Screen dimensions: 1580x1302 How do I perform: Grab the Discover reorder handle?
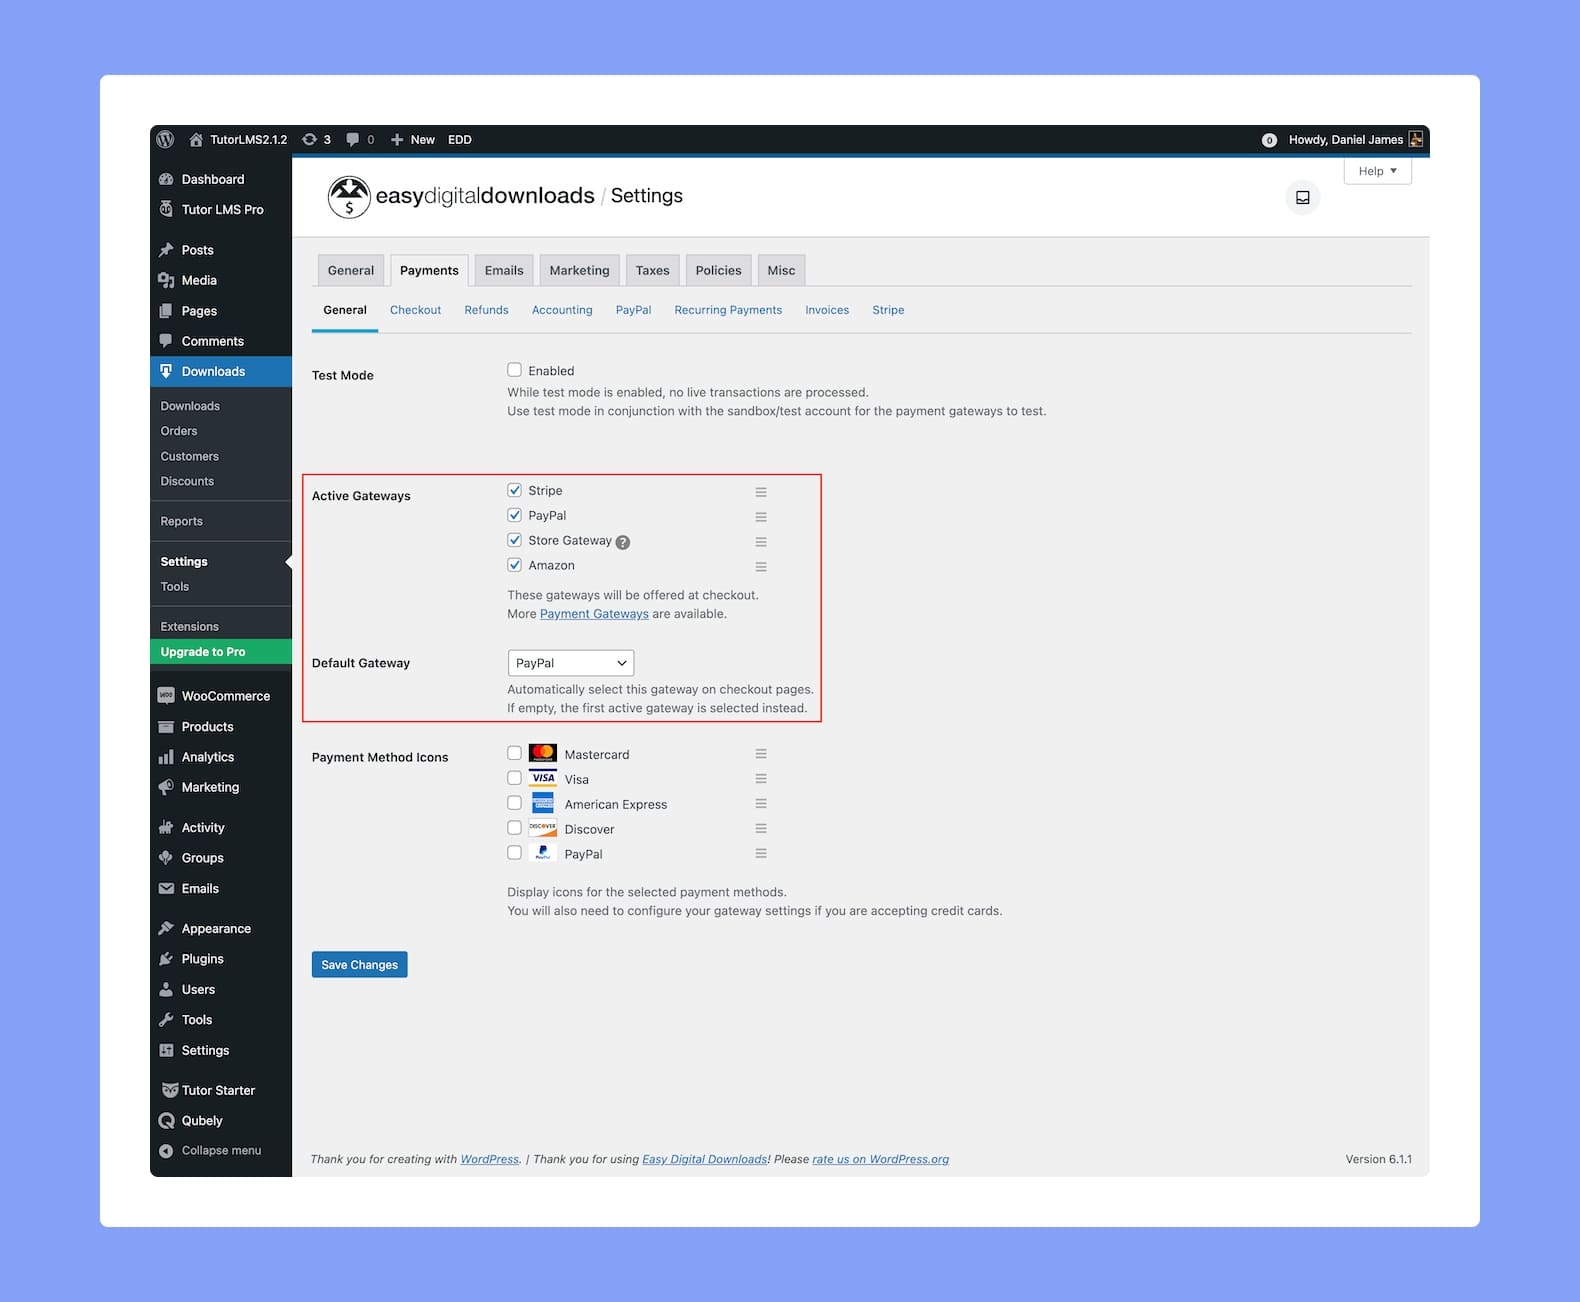point(761,829)
